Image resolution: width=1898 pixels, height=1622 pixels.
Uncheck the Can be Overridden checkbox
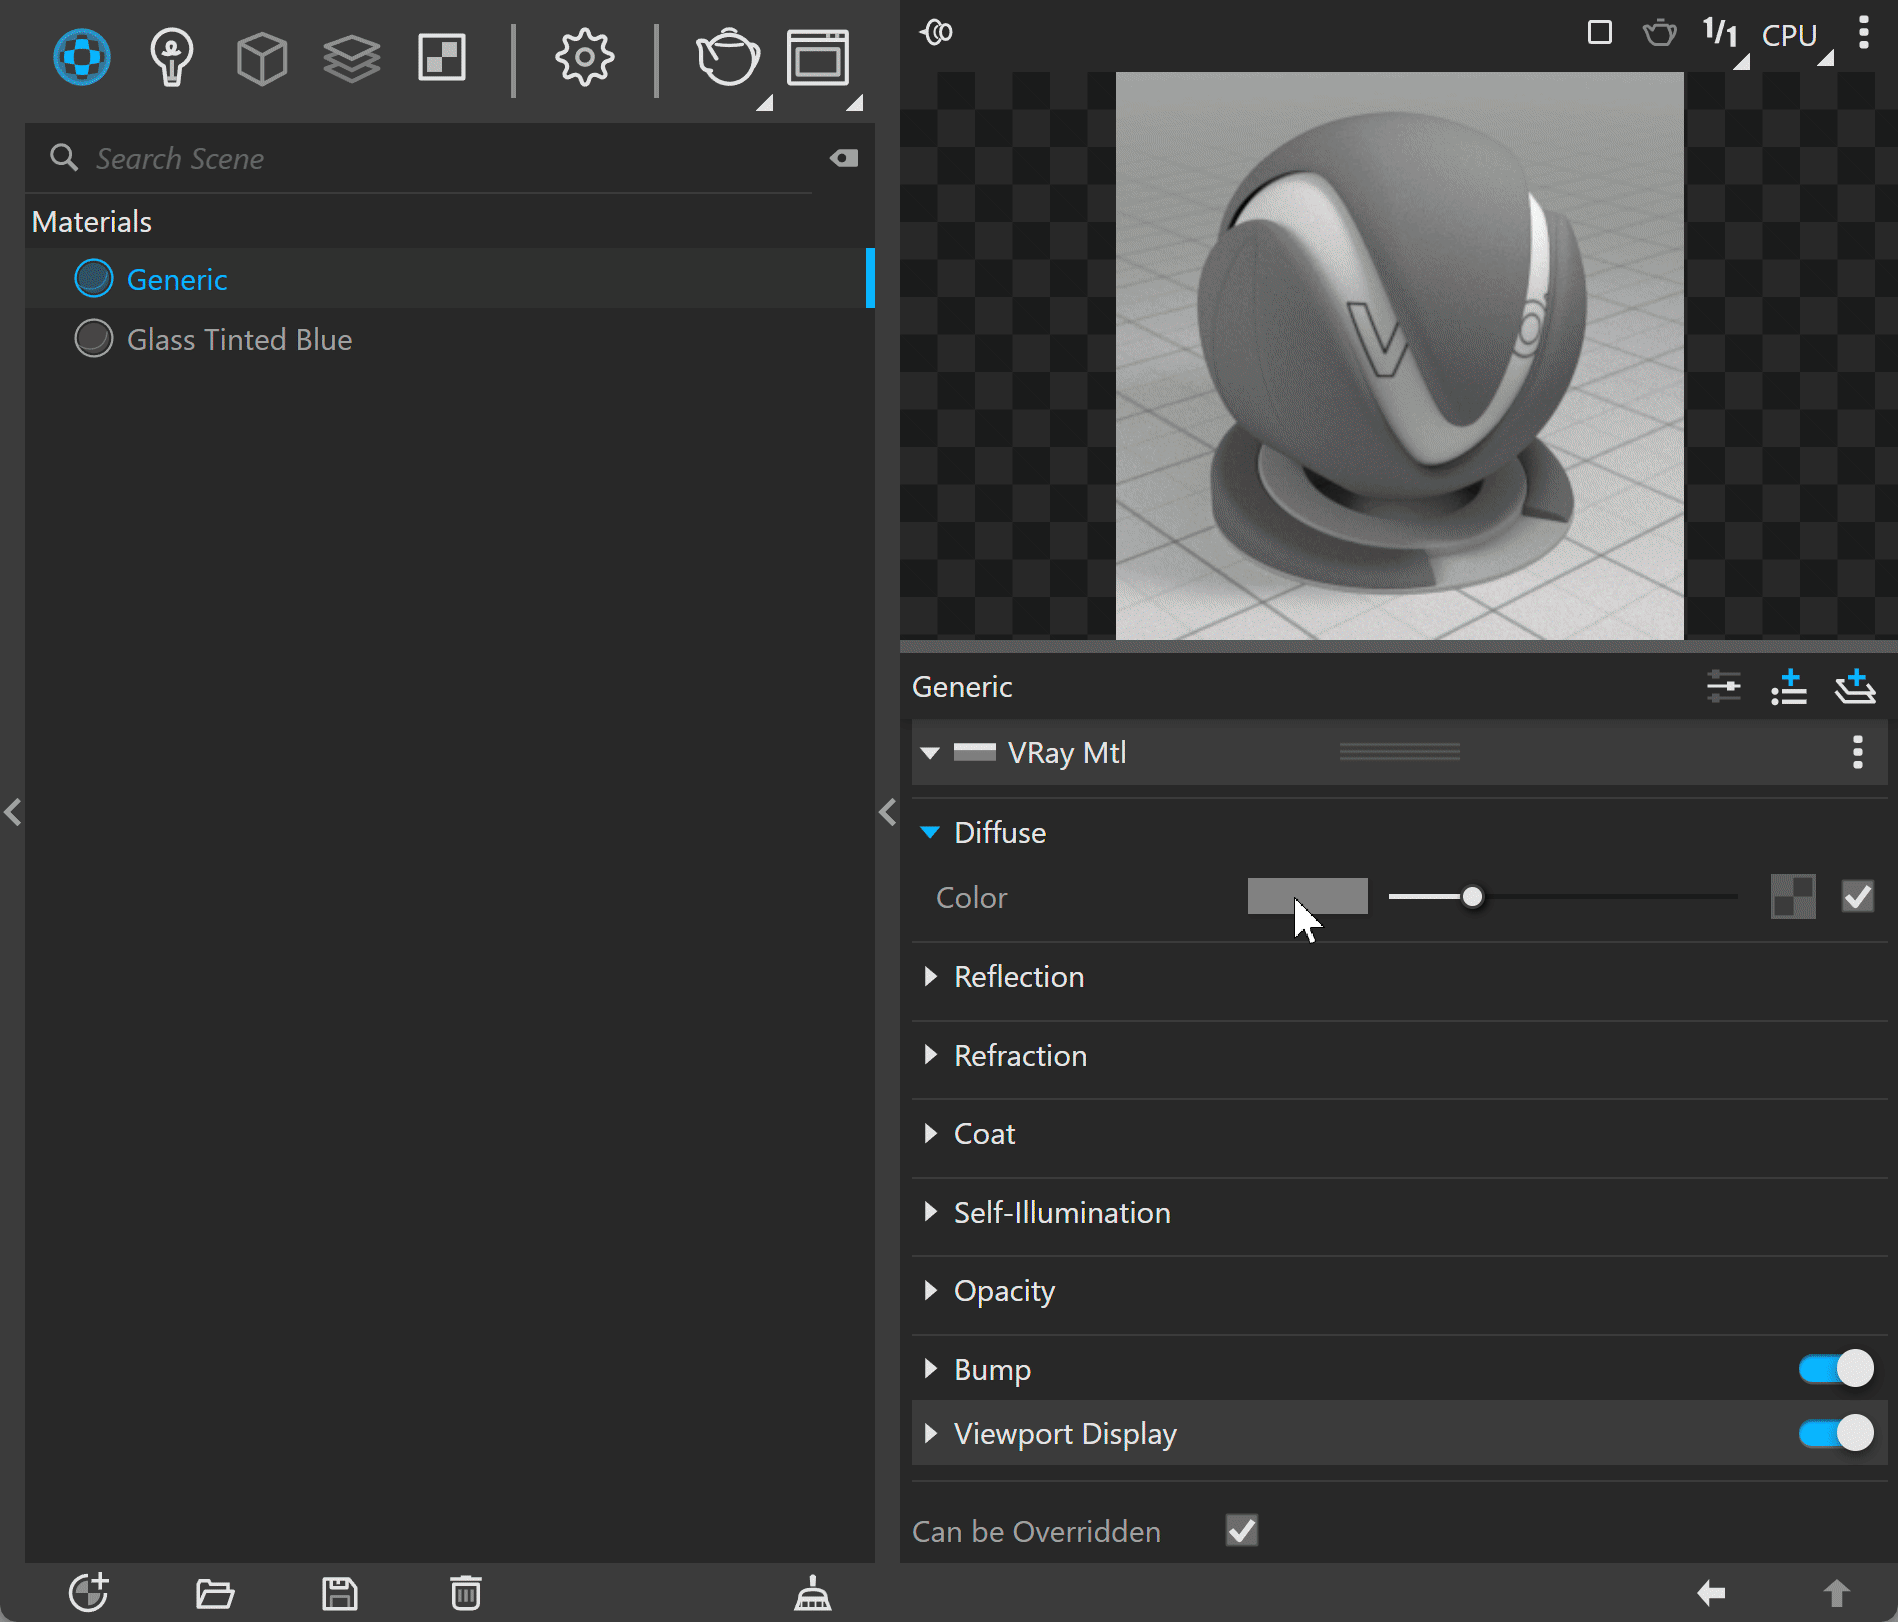coord(1242,1531)
